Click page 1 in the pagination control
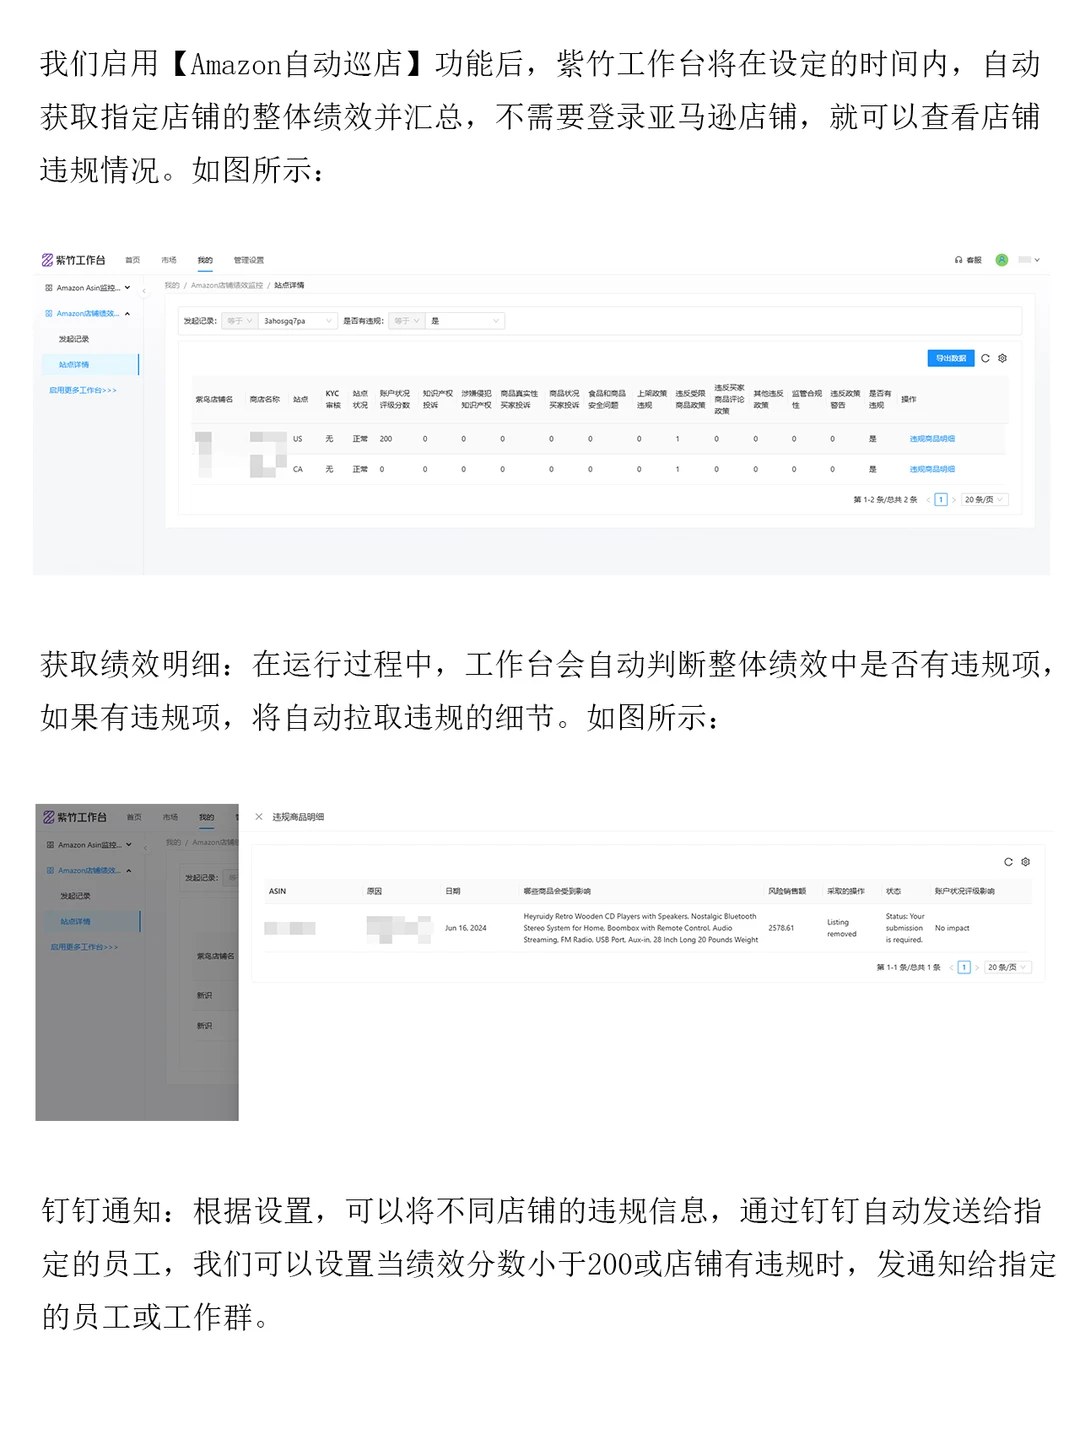The width and height of the screenshot is (1080, 1439). click(940, 499)
